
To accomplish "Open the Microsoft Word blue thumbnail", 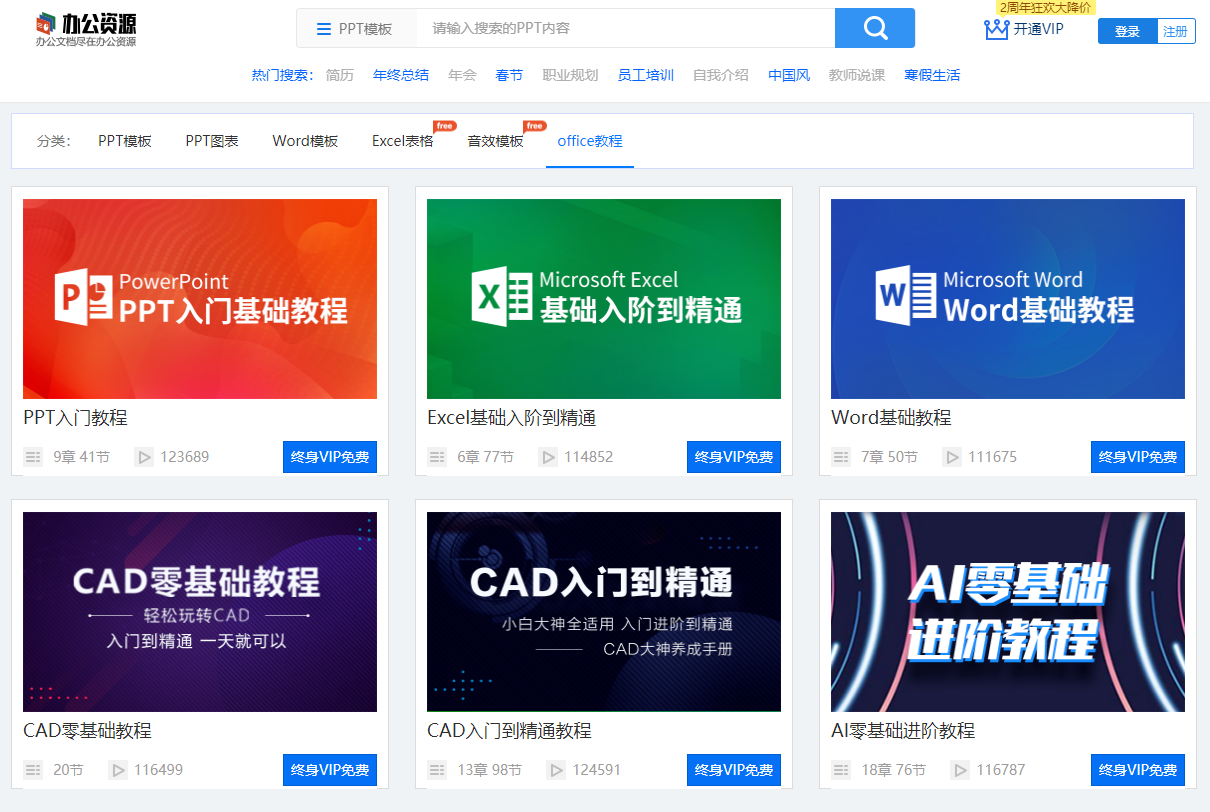I will (1008, 299).
